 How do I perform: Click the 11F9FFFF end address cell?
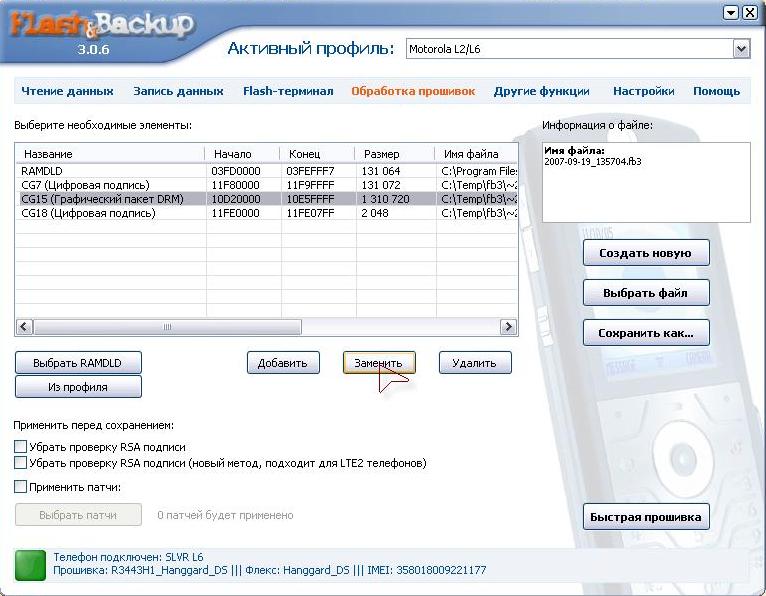(x=310, y=185)
